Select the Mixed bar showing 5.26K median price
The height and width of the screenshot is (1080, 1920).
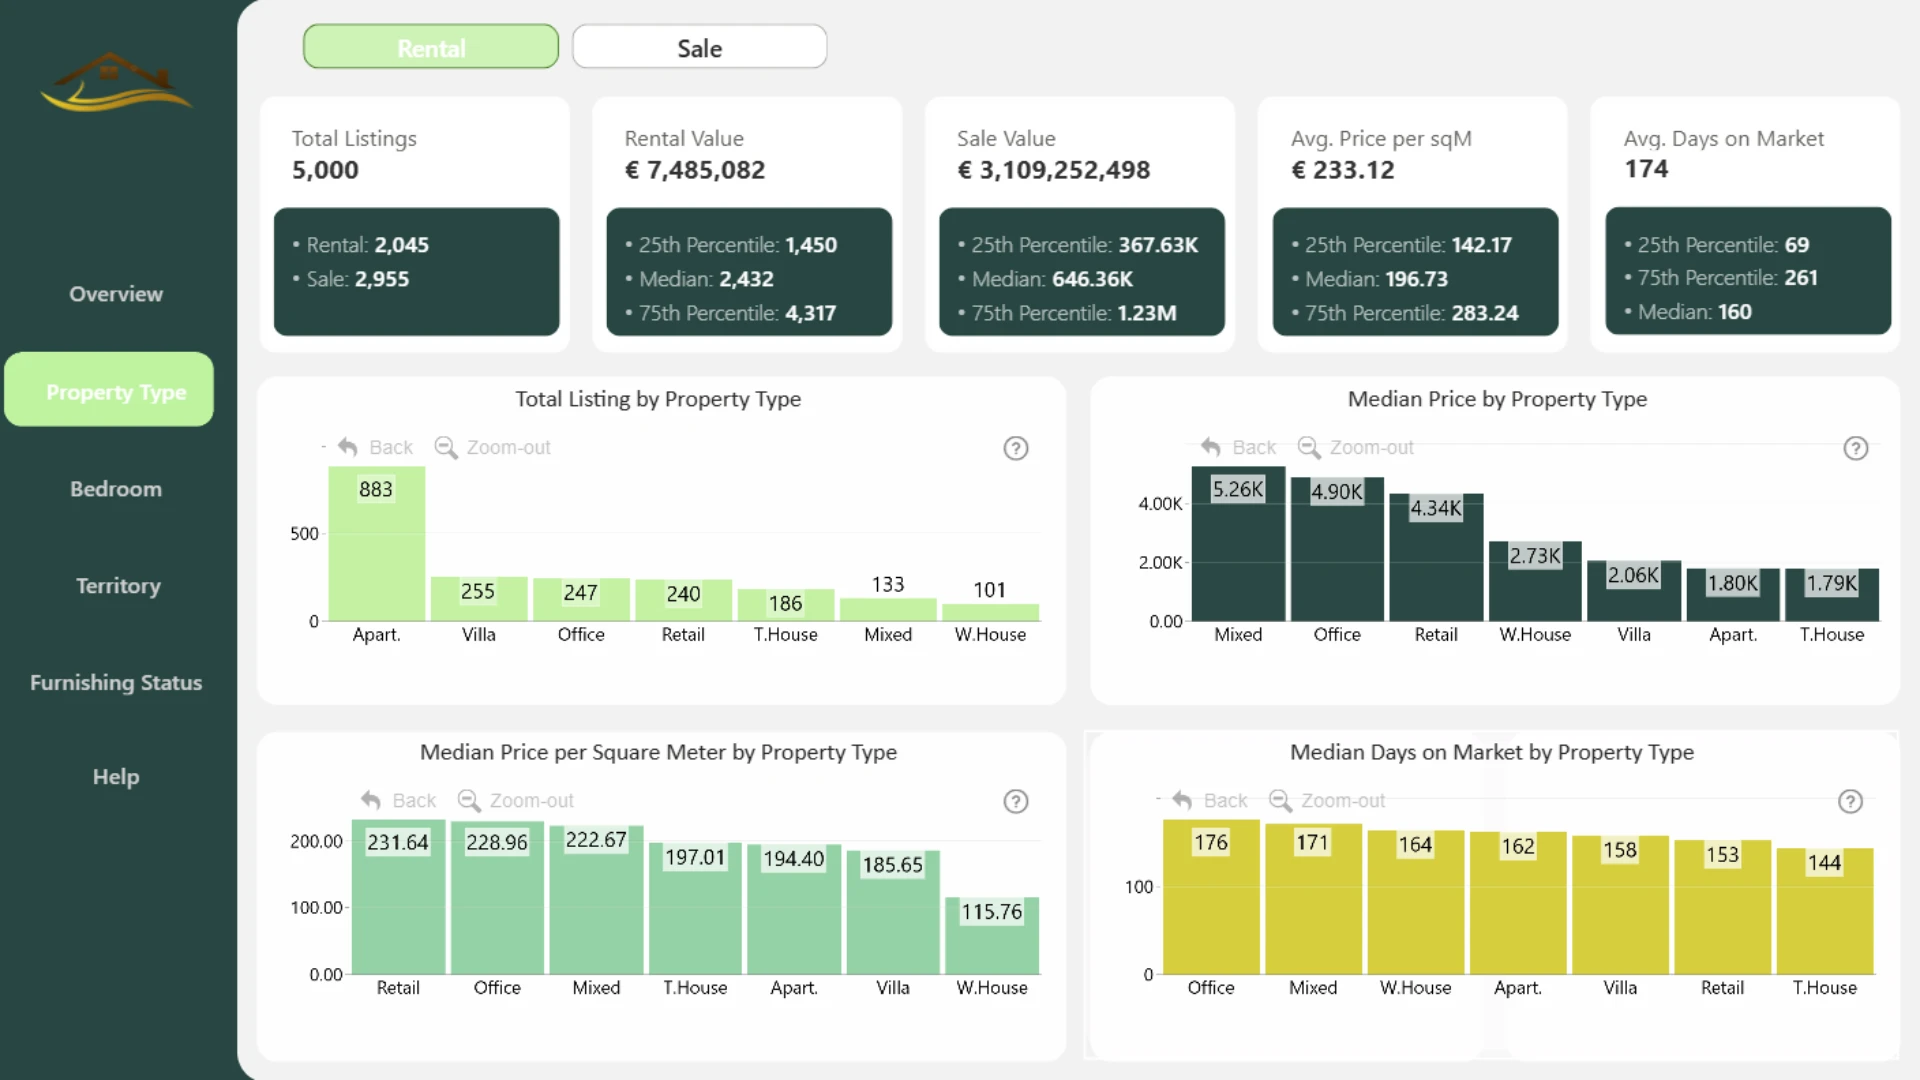coord(1238,544)
